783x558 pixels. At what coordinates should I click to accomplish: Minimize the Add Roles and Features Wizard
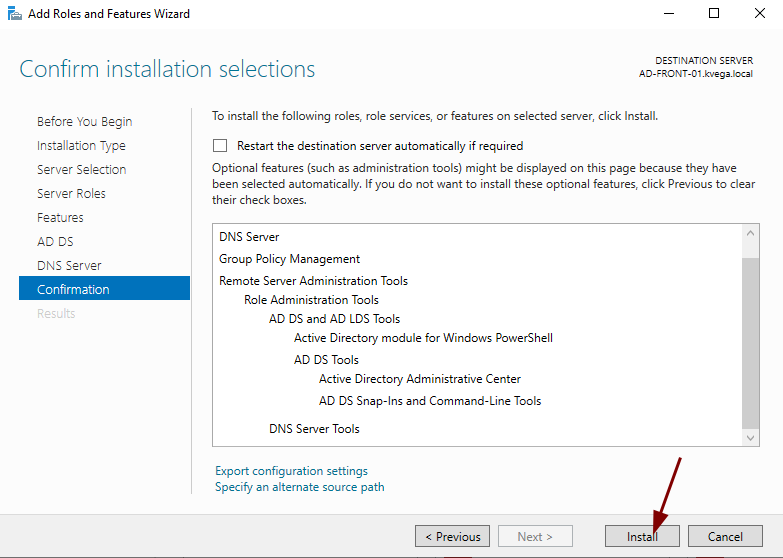click(x=667, y=14)
